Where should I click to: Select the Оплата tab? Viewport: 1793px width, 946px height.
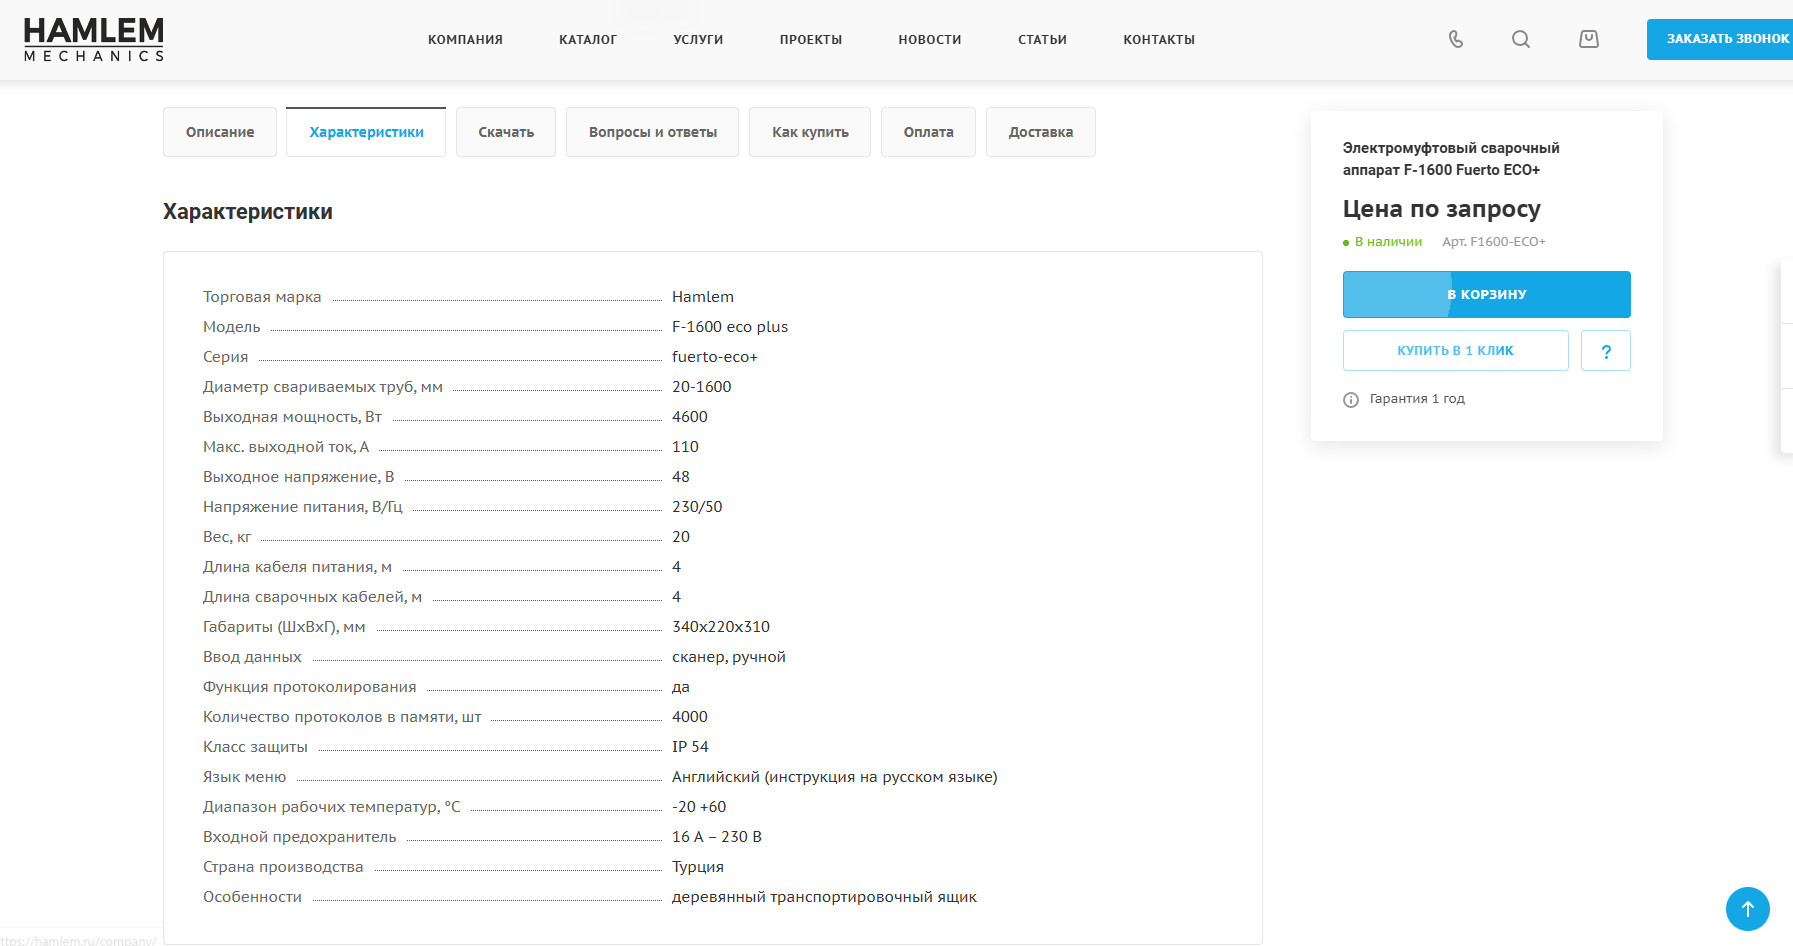tap(928, 132)
